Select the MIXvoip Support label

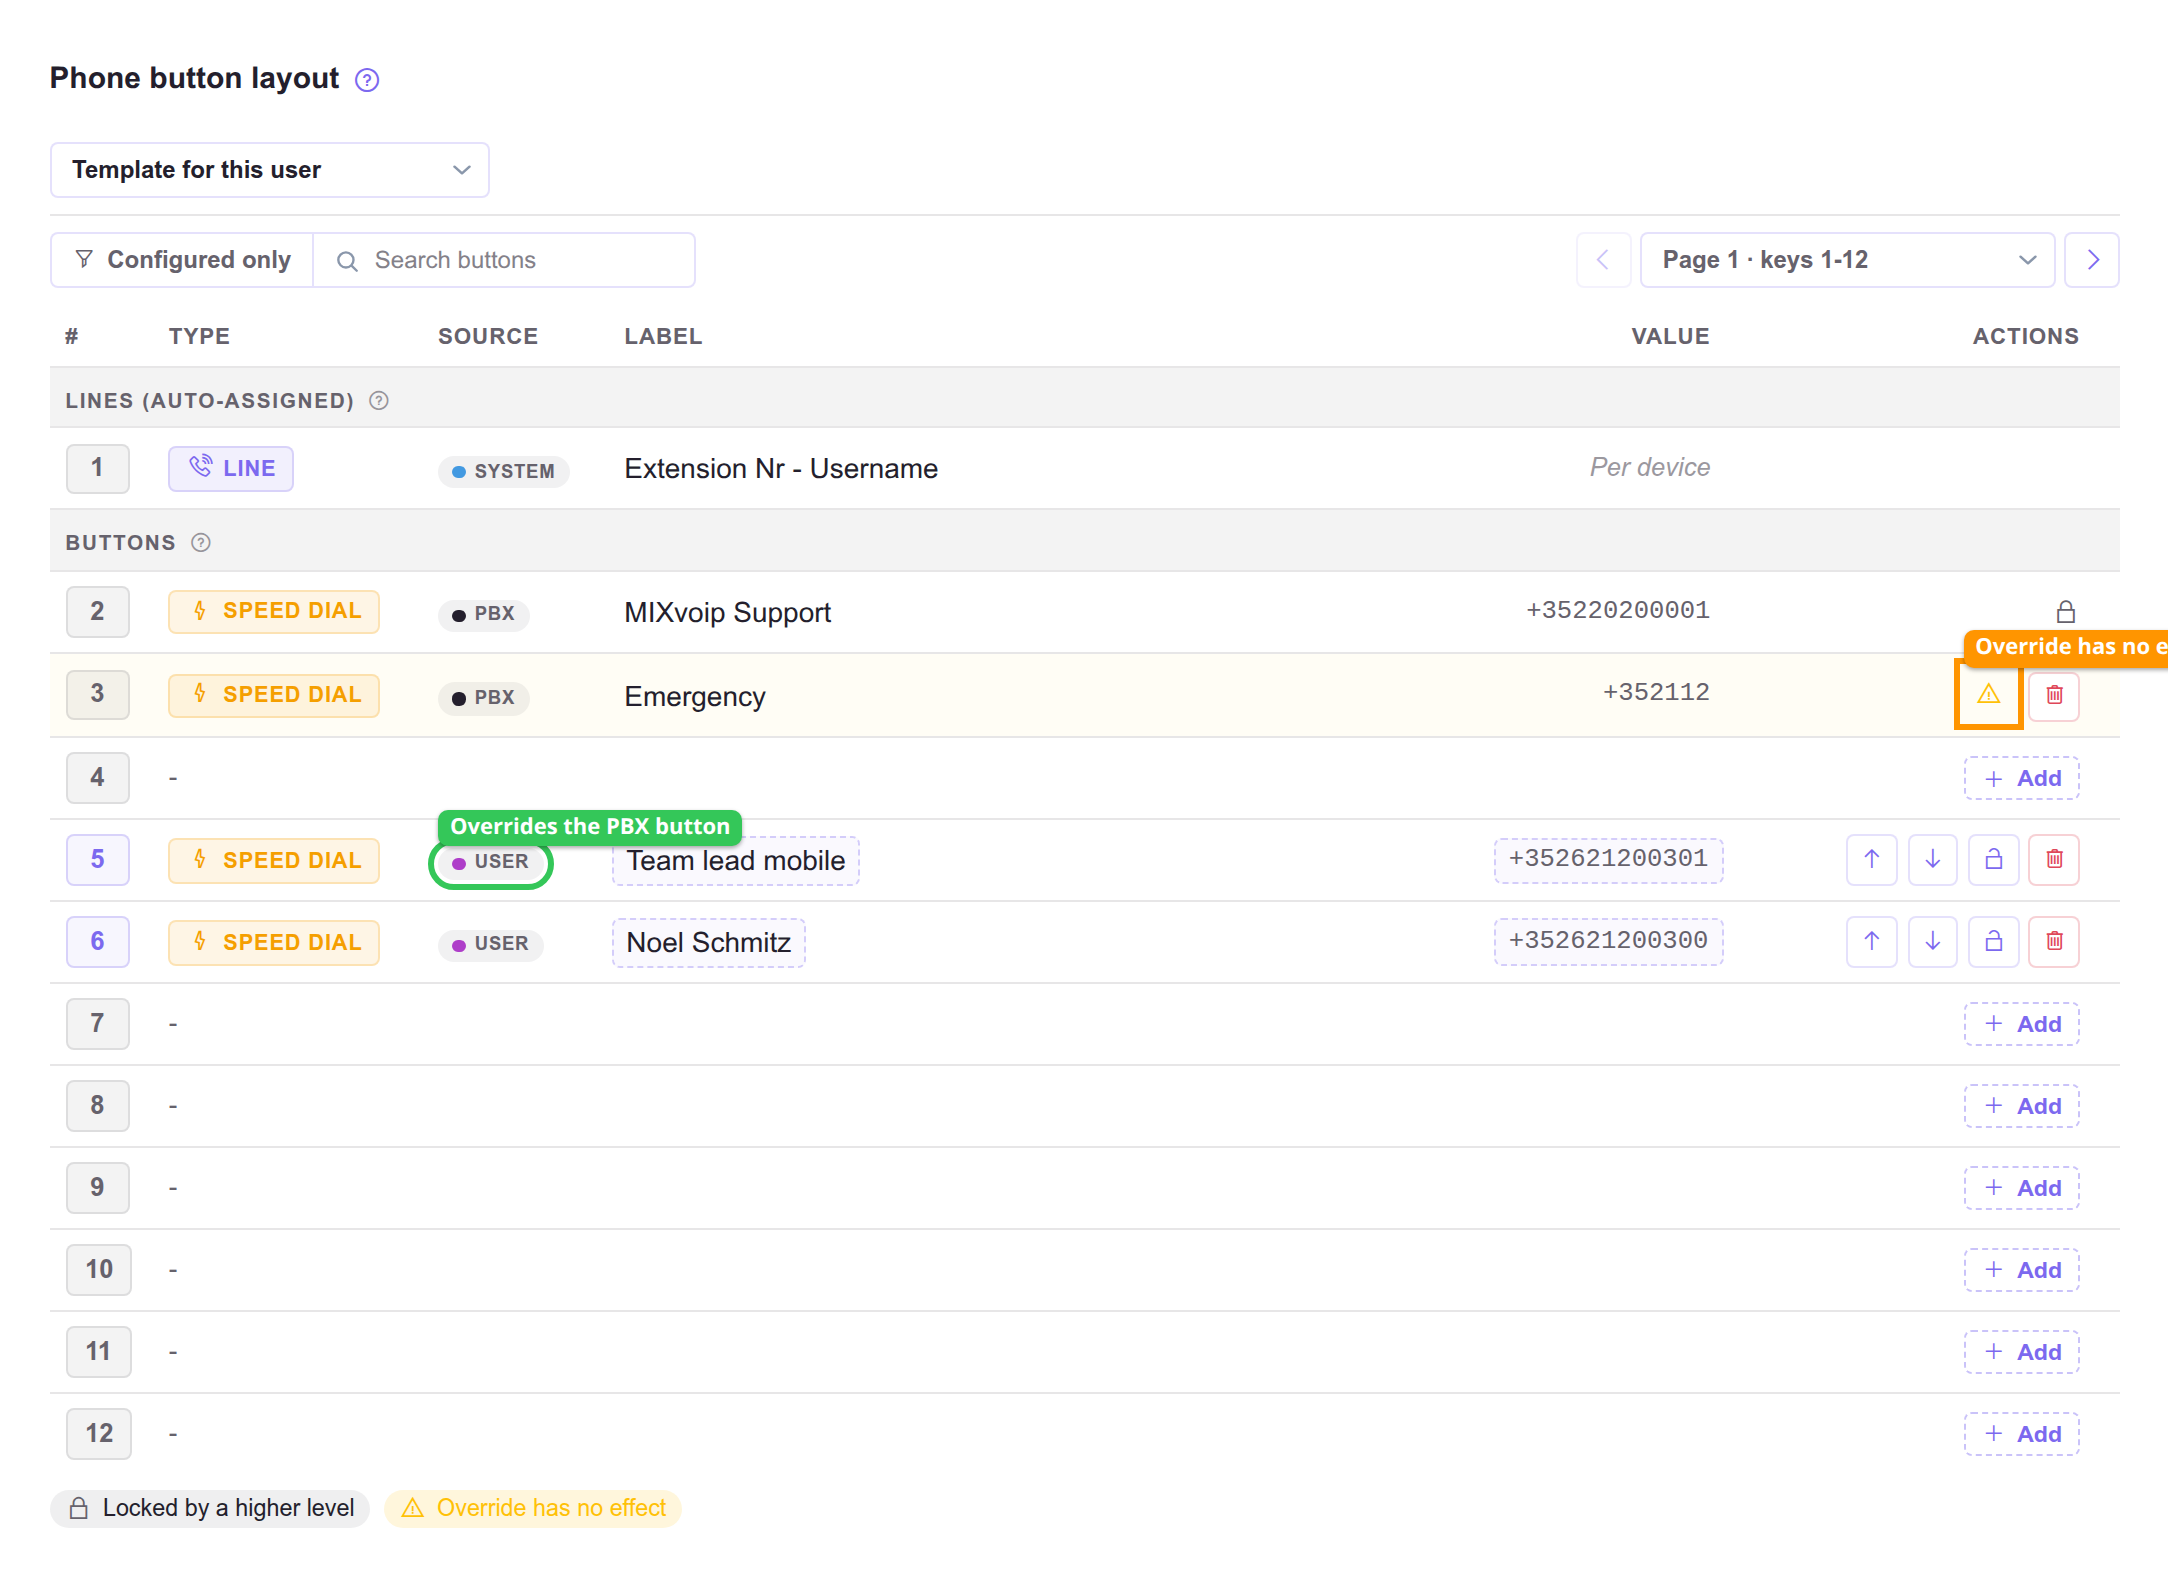[x=728, y=613]
